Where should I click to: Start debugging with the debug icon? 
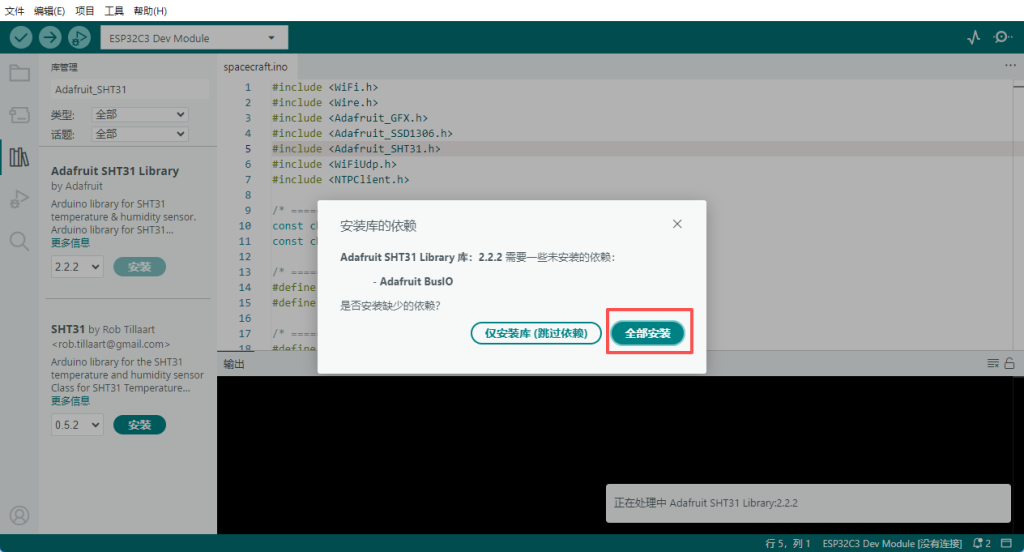79,37
